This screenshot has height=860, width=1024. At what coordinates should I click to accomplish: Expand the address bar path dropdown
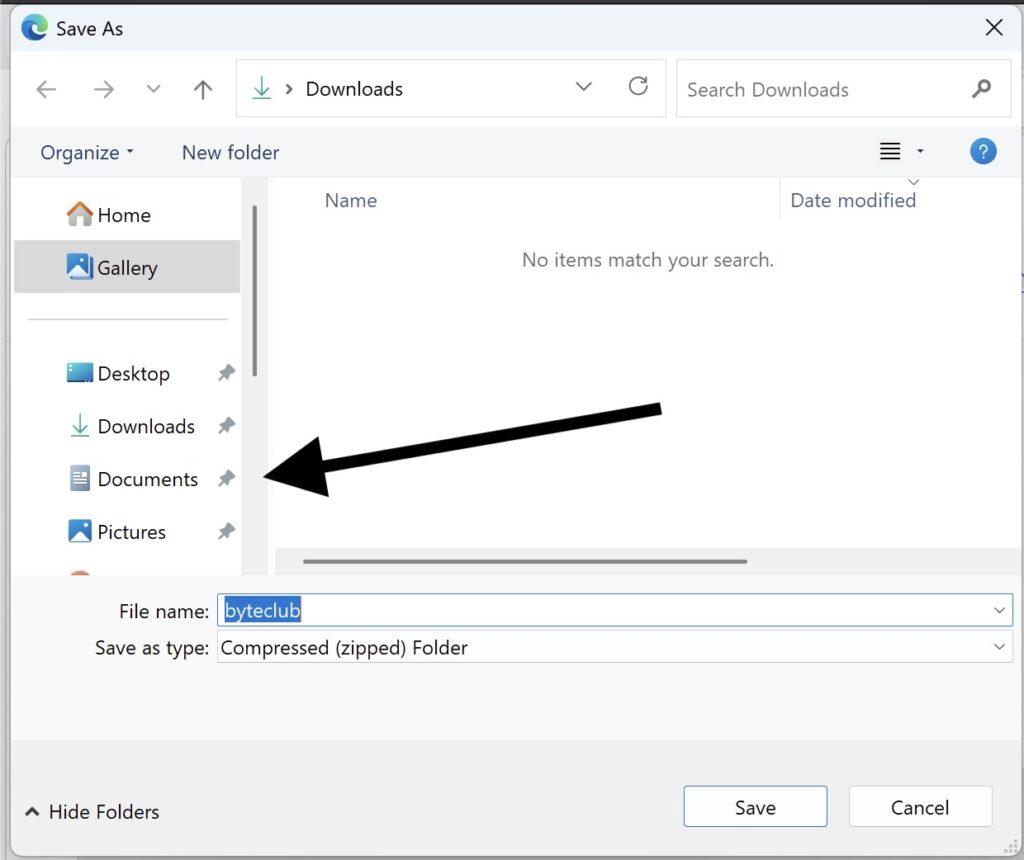coord(584,88)
